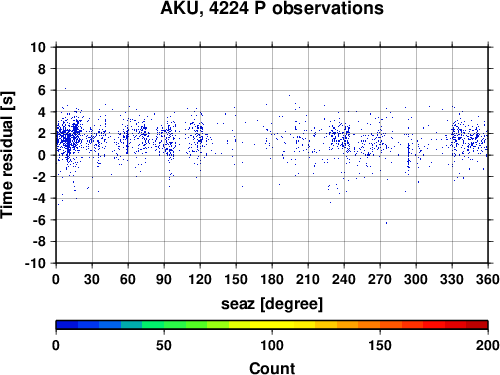500x375 pixels.
Task: Click the y-axis tick label 10
Action: point(38,47)
